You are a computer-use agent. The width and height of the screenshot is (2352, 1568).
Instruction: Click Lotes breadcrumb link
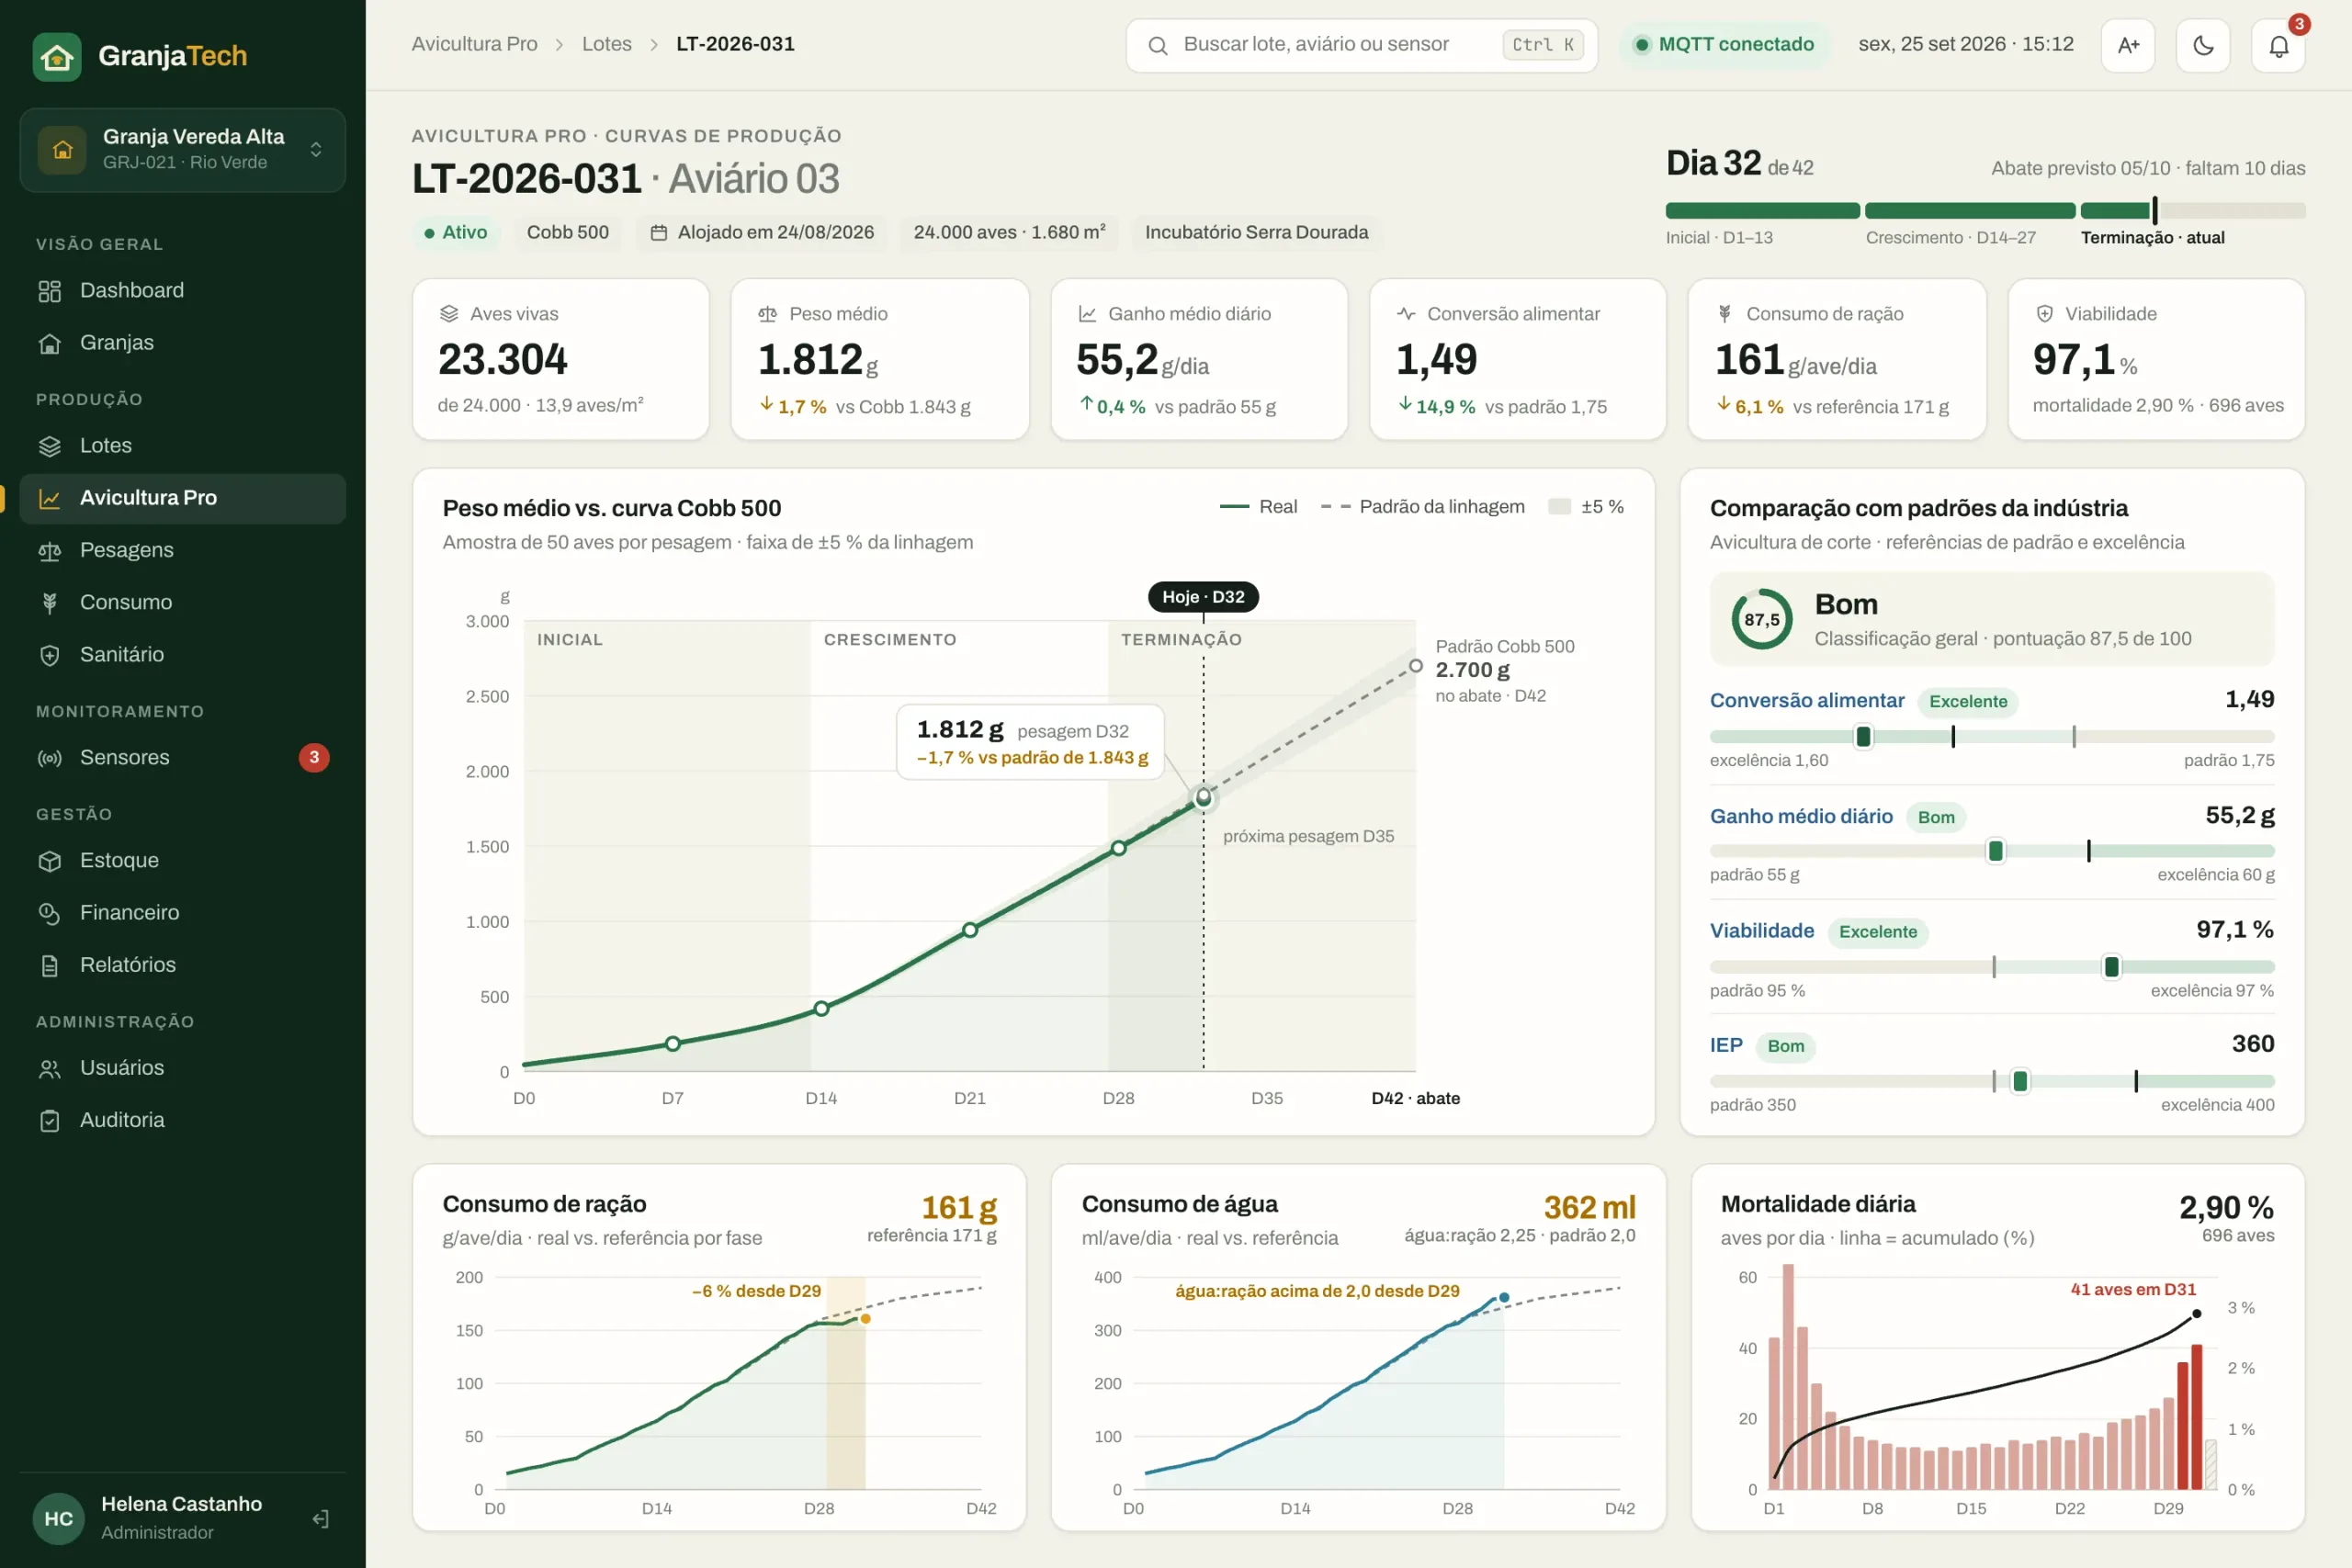point(606,44)
